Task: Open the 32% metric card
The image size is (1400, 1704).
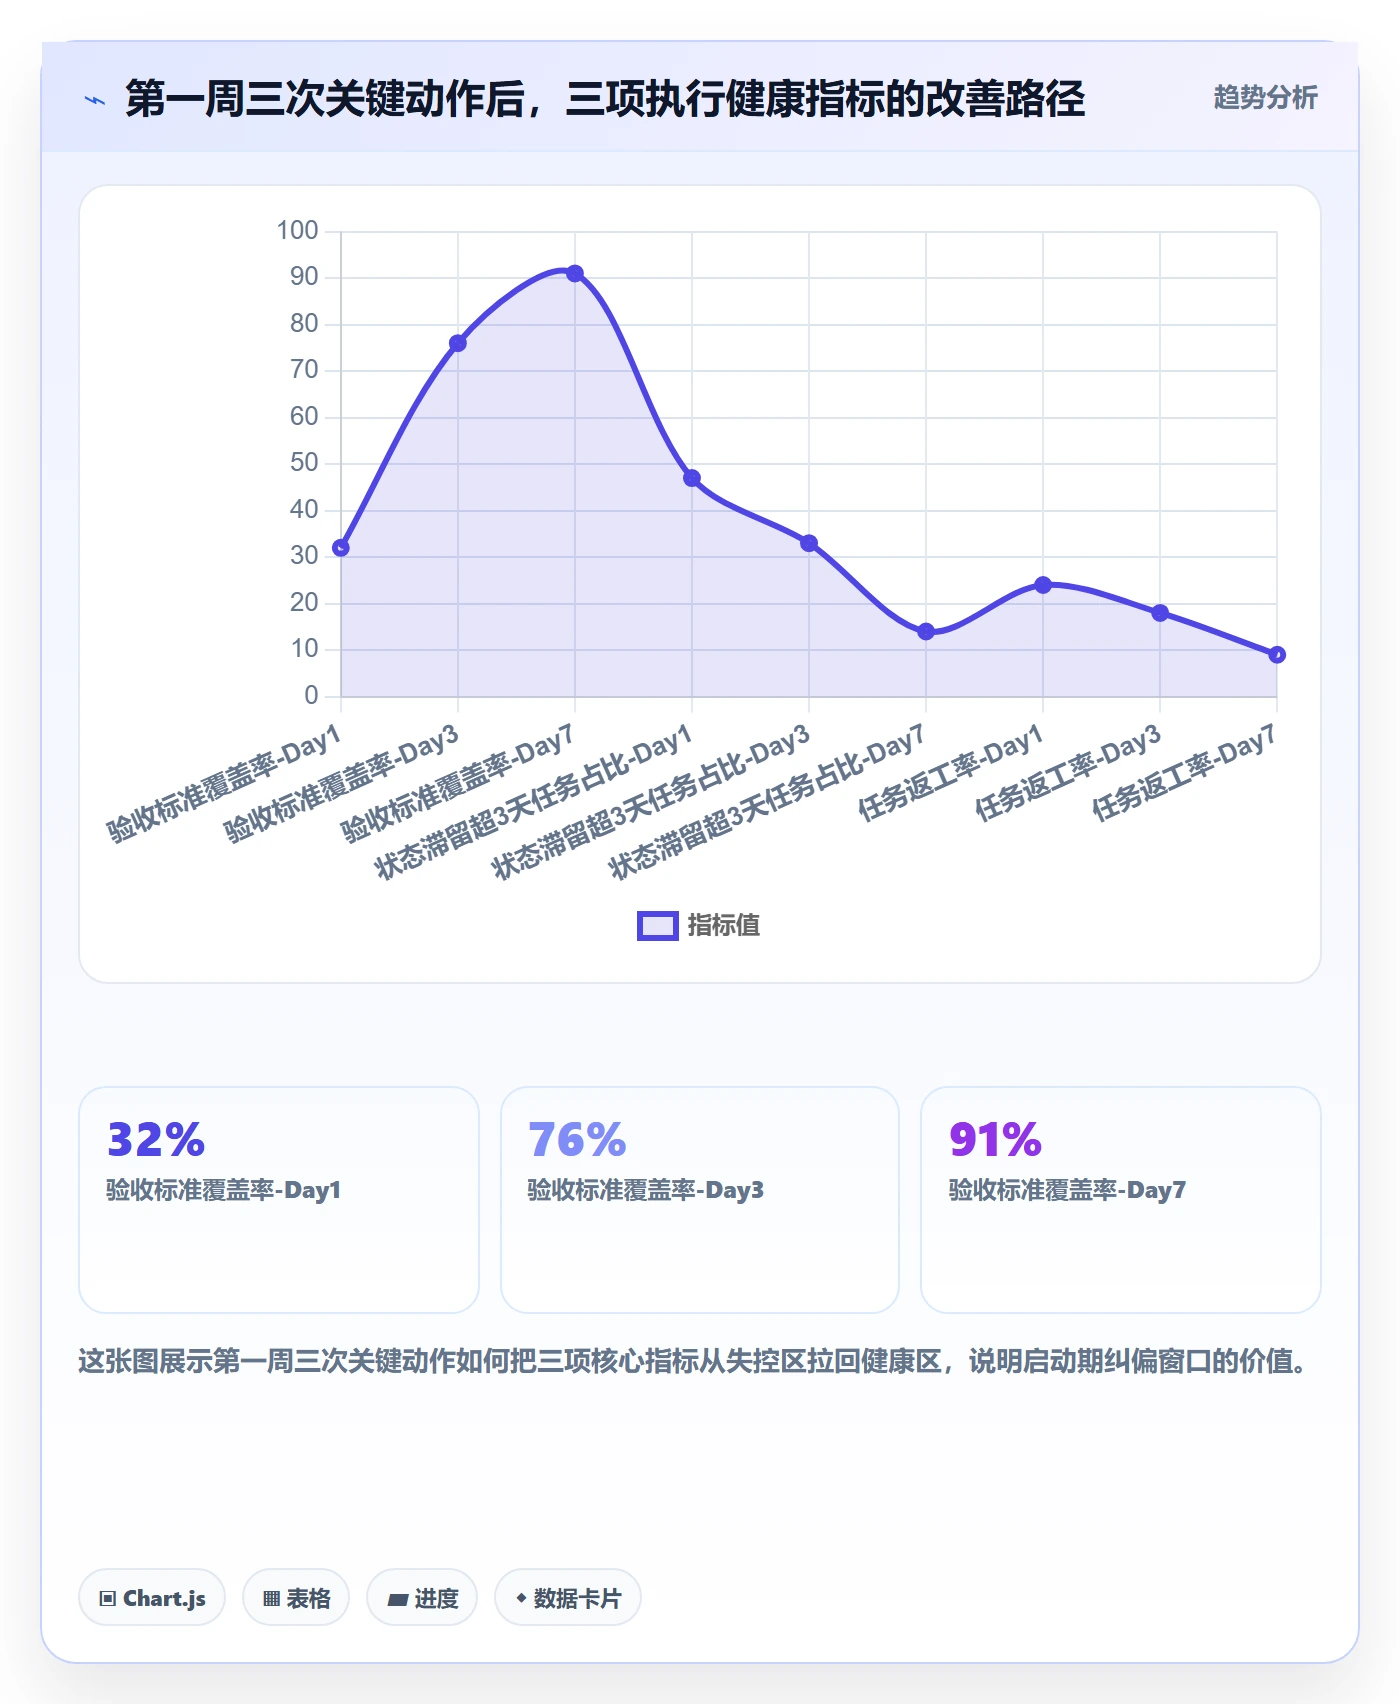Action: tap(279, 1200)
